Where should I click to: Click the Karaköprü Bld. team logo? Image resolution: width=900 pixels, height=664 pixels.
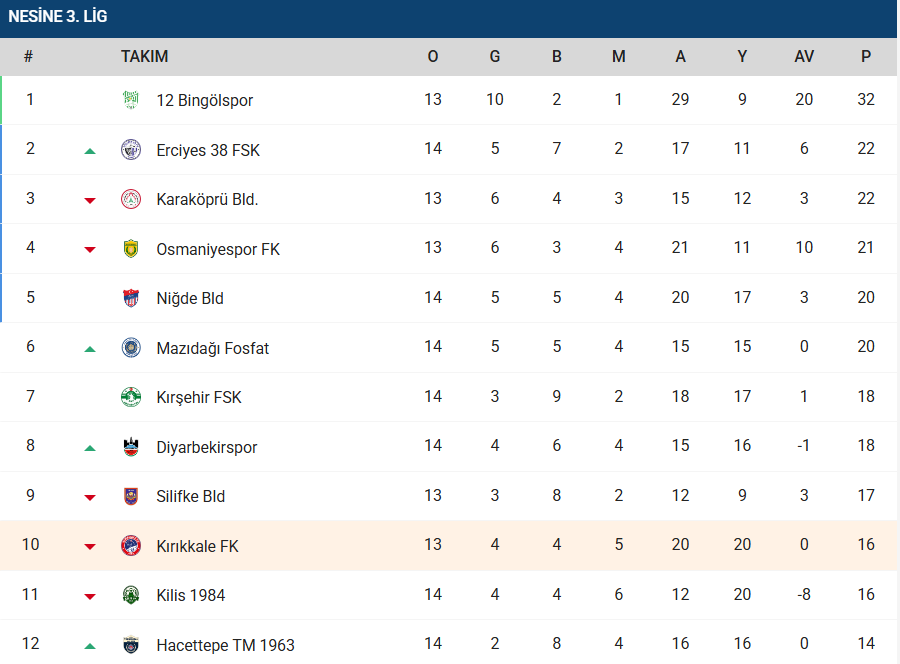click(131, 199)
